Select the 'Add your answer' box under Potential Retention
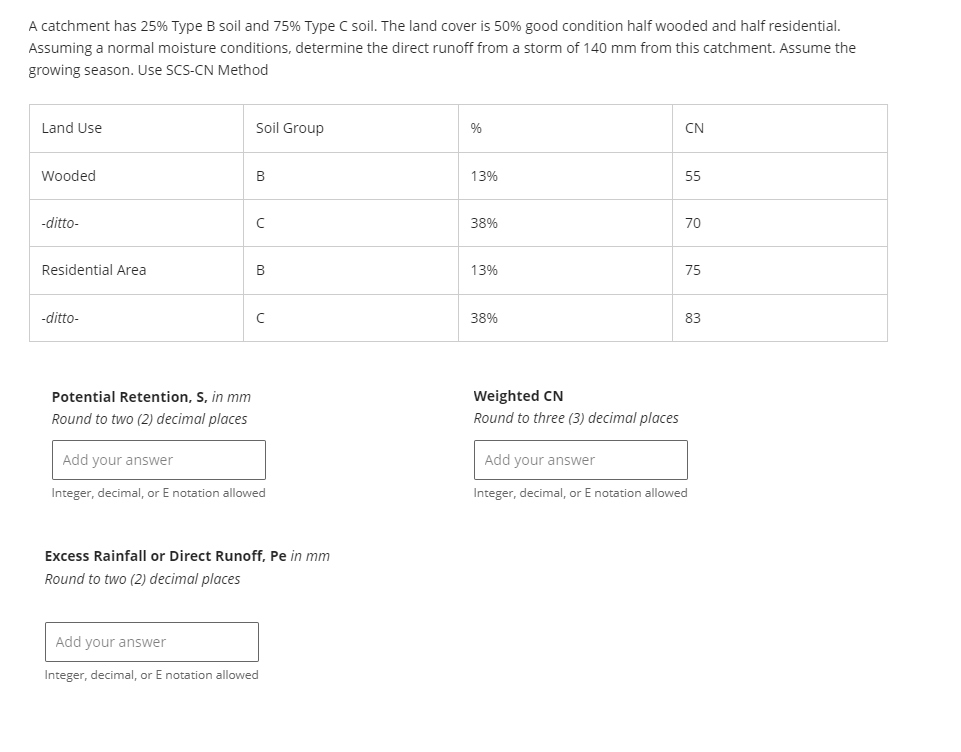Image resolution: width=961 pixels, height=752 pixels. point(158,459)
